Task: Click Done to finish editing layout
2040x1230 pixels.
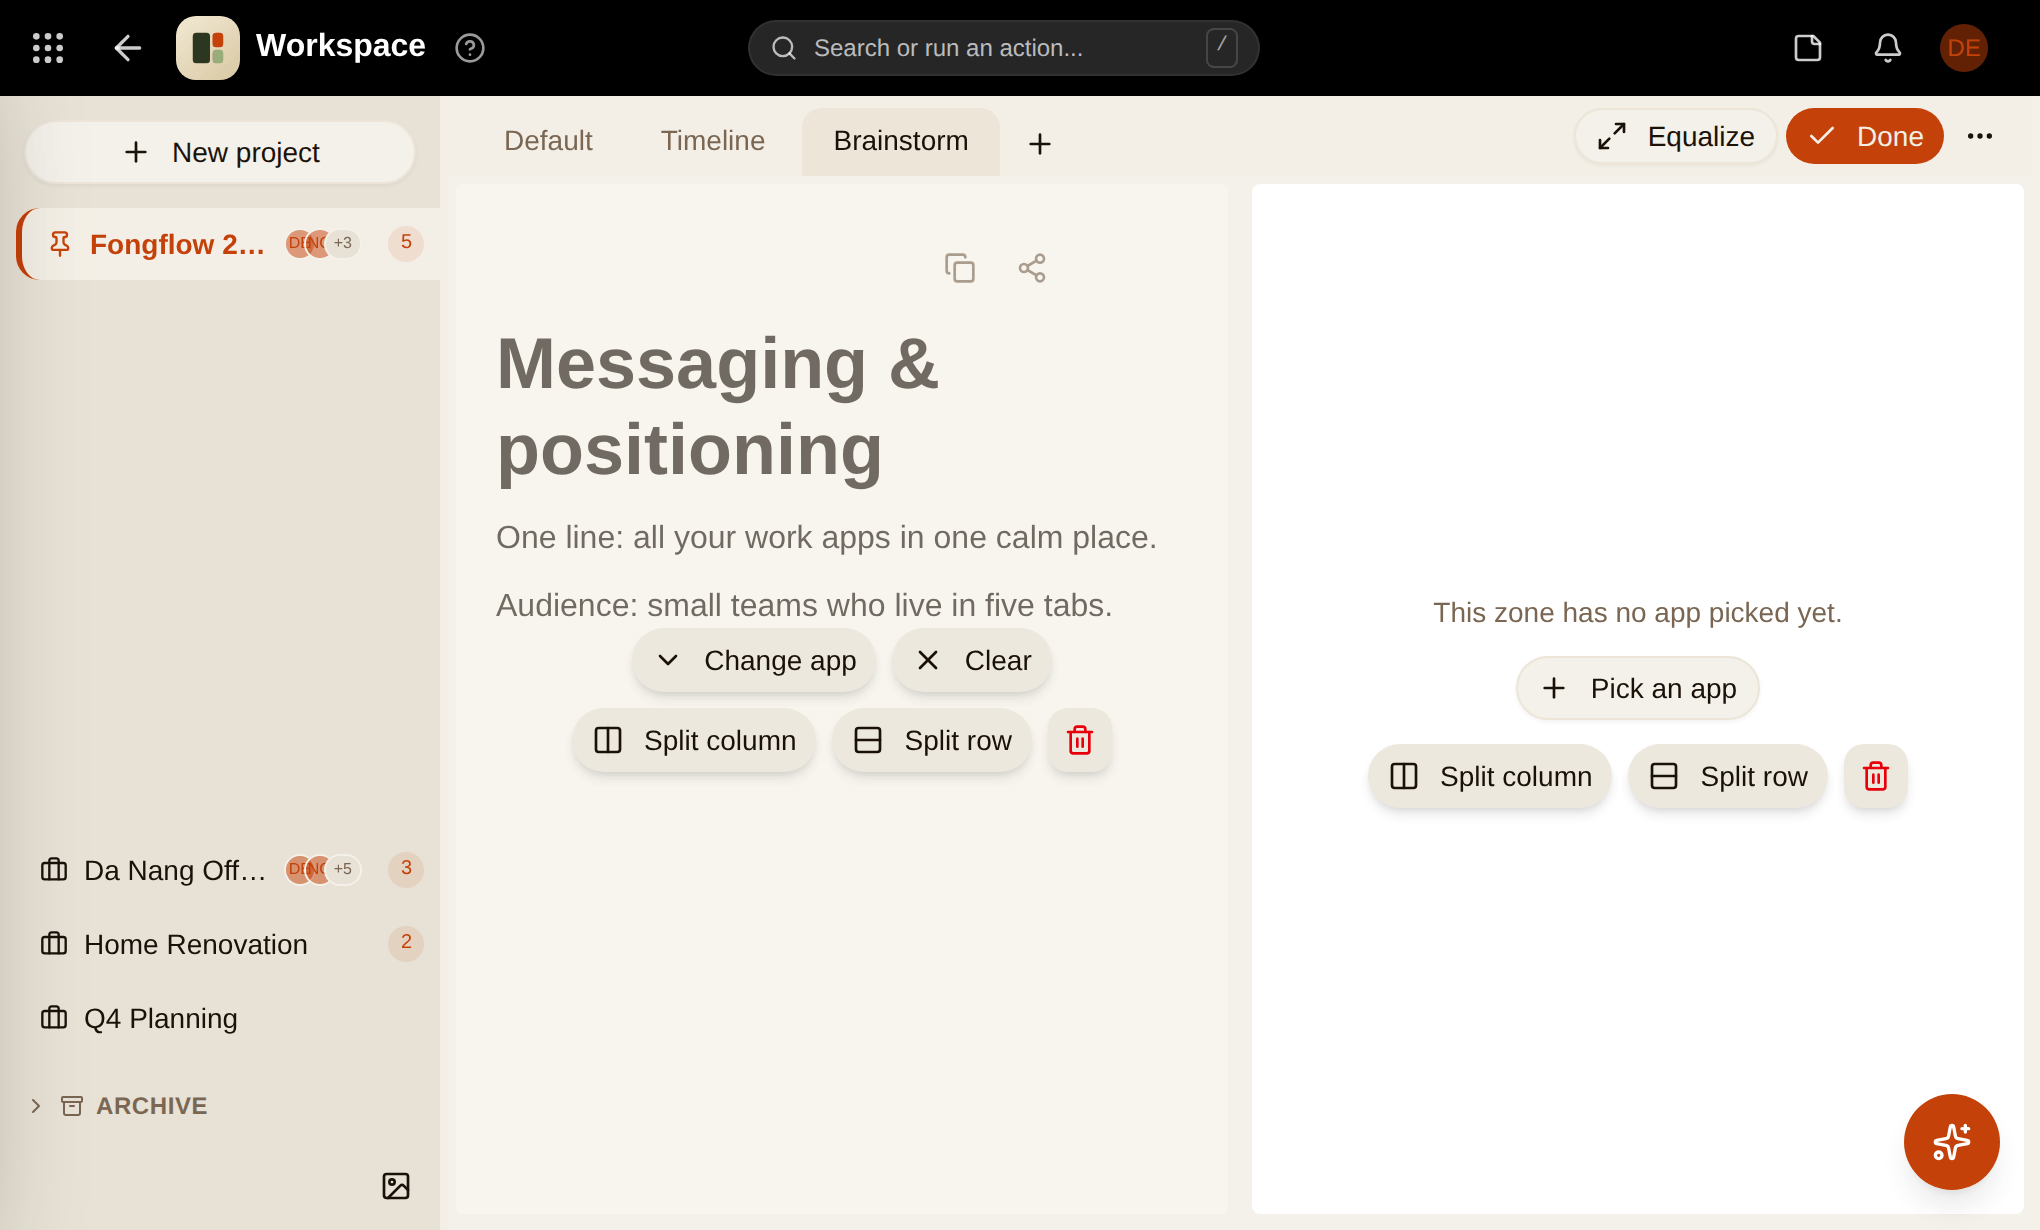Action: [x=1865, y=136]
